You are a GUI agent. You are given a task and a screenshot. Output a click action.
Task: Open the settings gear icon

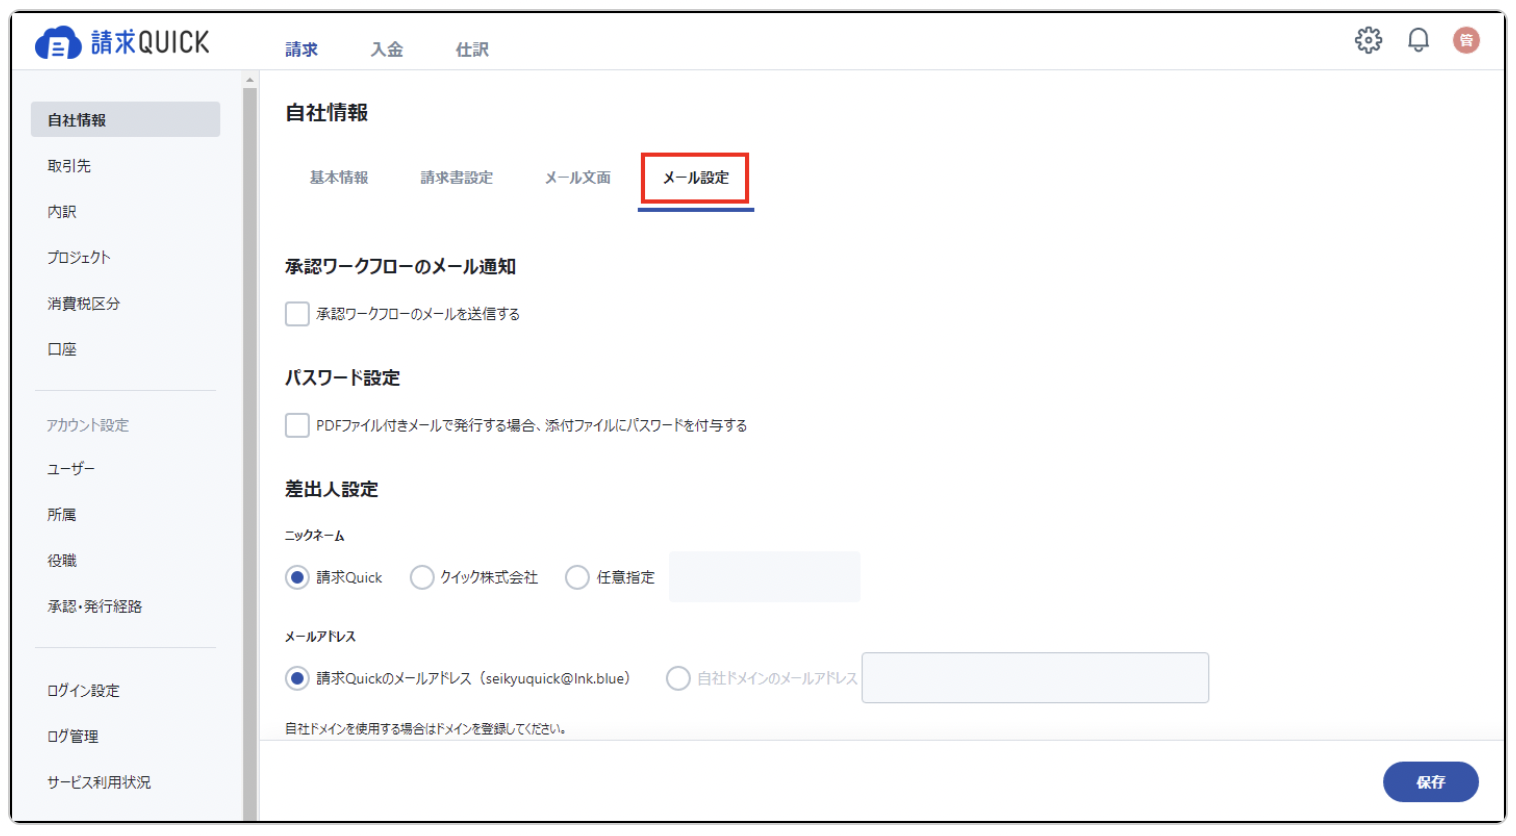point(1368,40)
